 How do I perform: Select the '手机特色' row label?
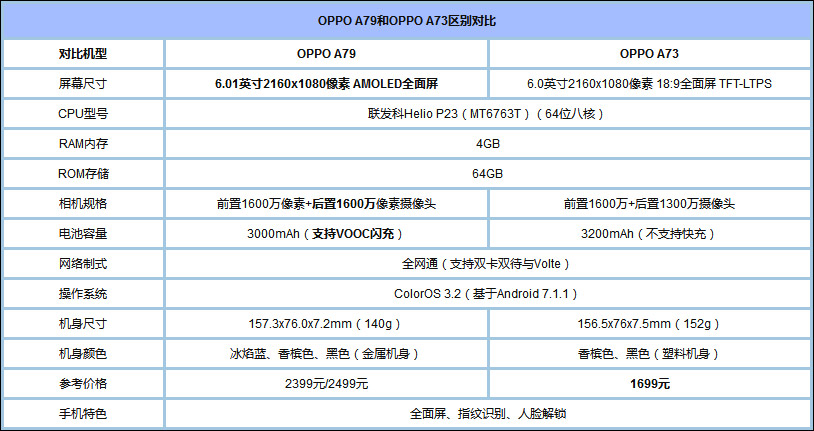(83, 414)
